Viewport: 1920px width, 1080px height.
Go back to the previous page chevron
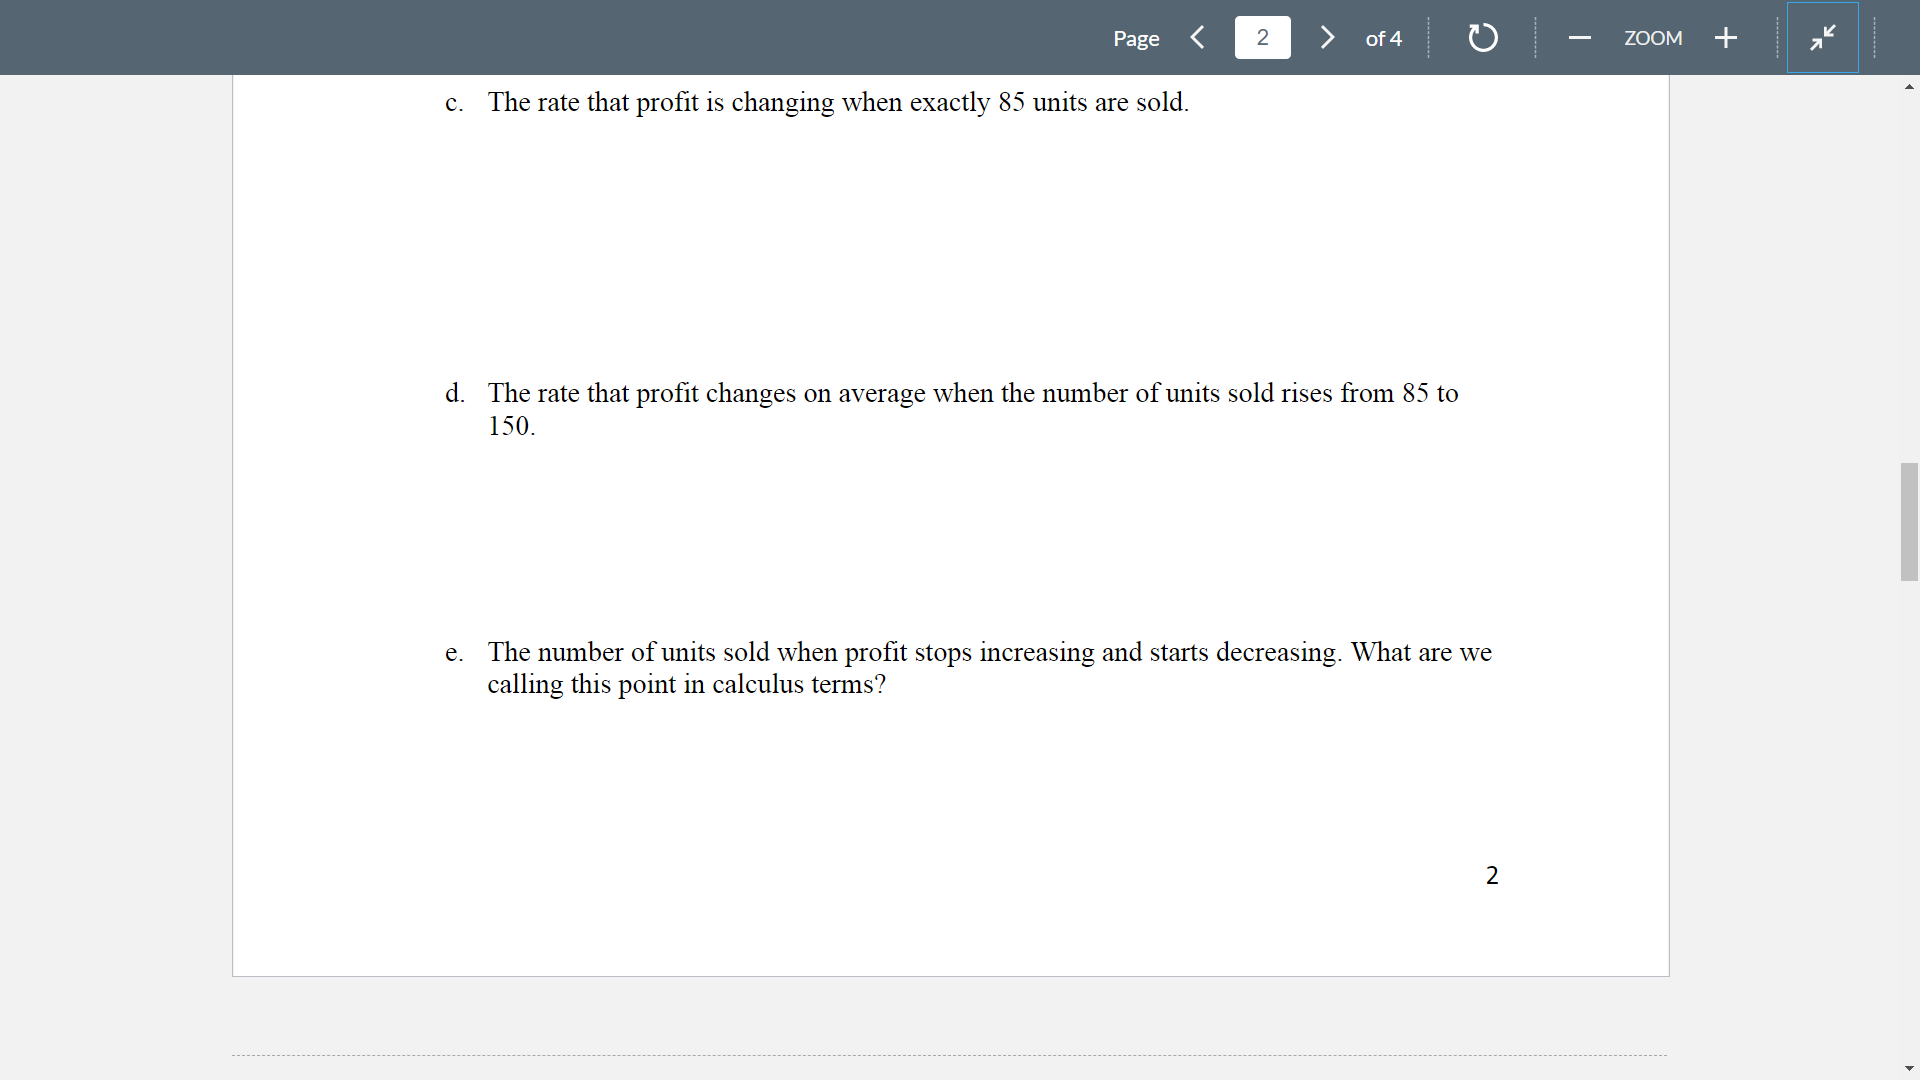coord(1197,37)
